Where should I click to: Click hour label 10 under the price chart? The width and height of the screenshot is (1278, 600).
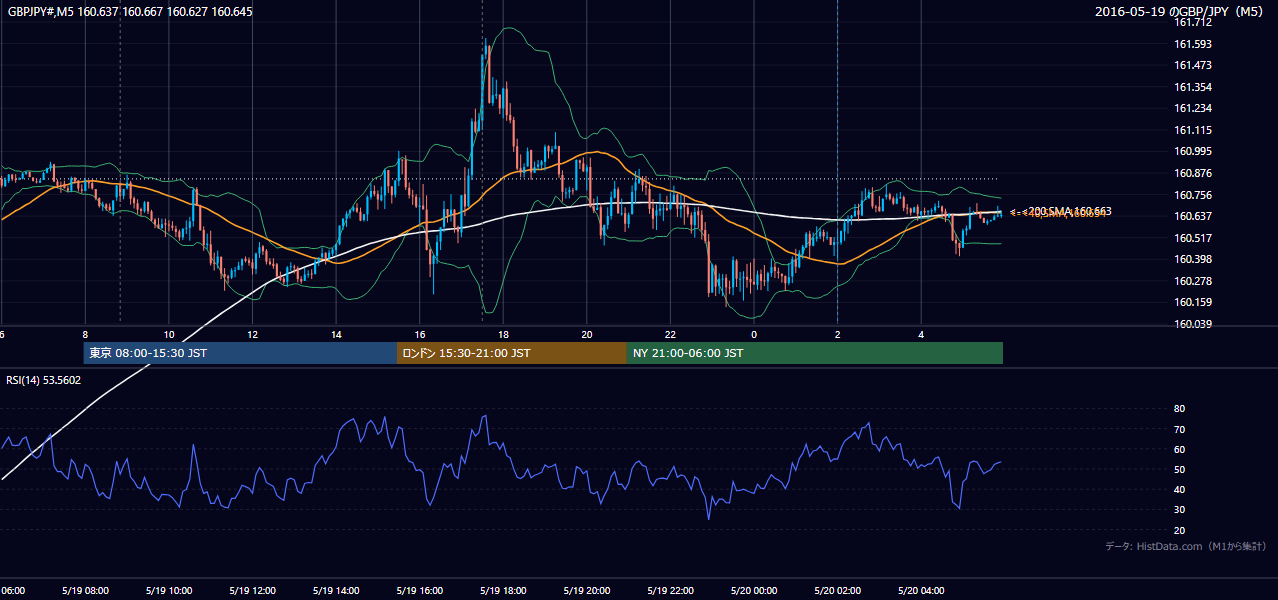pos(169,334)
